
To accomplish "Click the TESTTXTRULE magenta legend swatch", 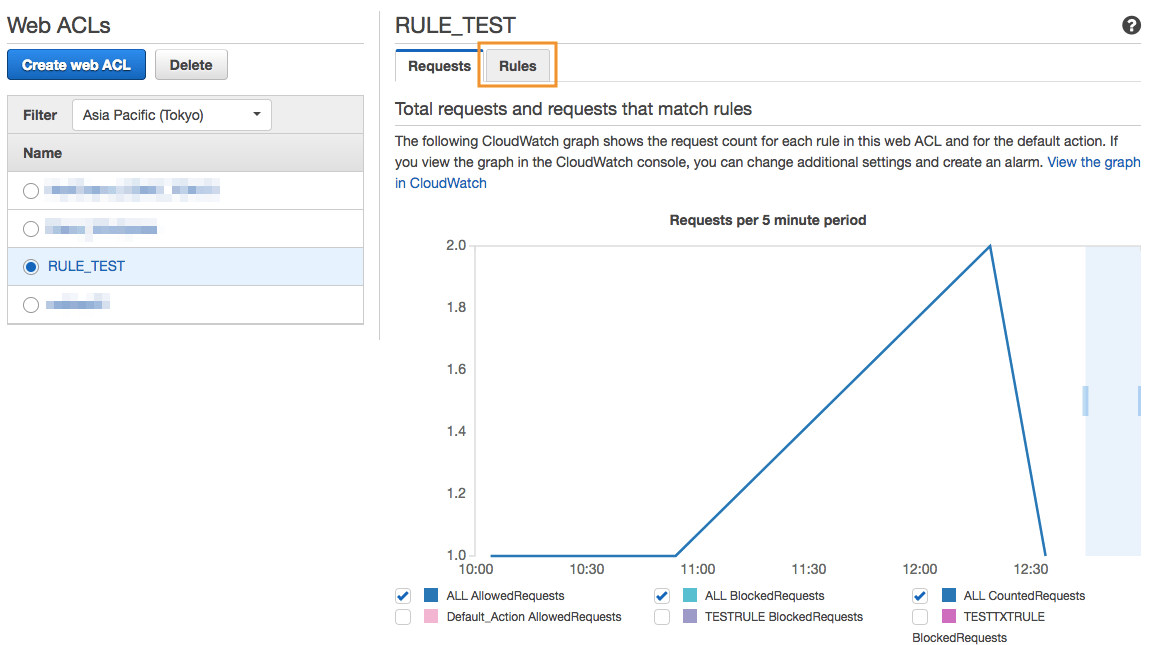I will [x=949, y=617].
